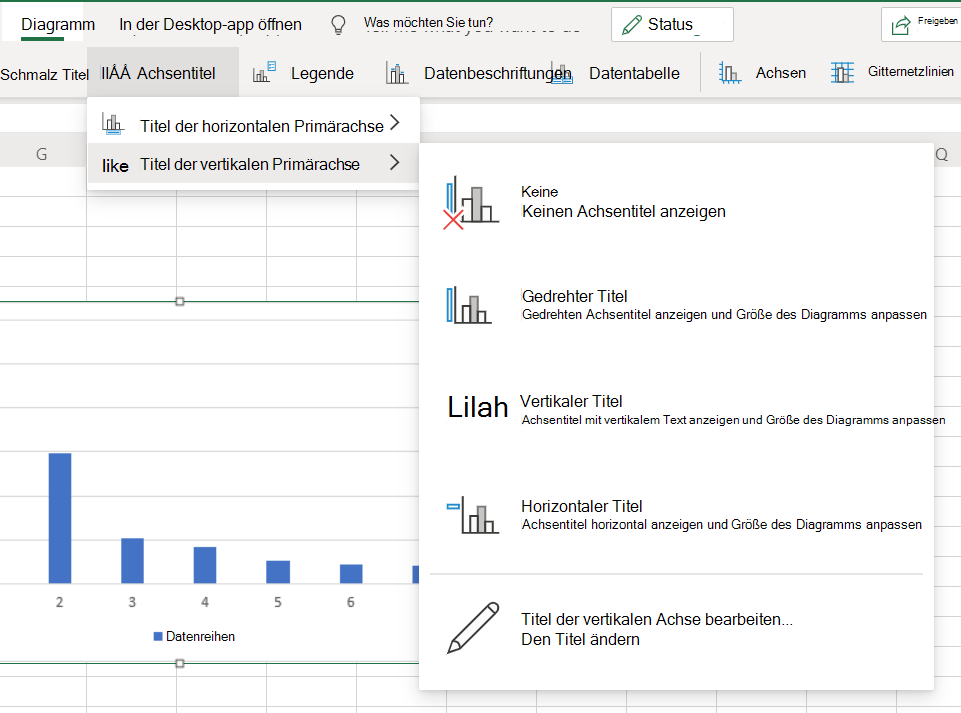Click axis label 2 in the chart

tap(59, 602)
